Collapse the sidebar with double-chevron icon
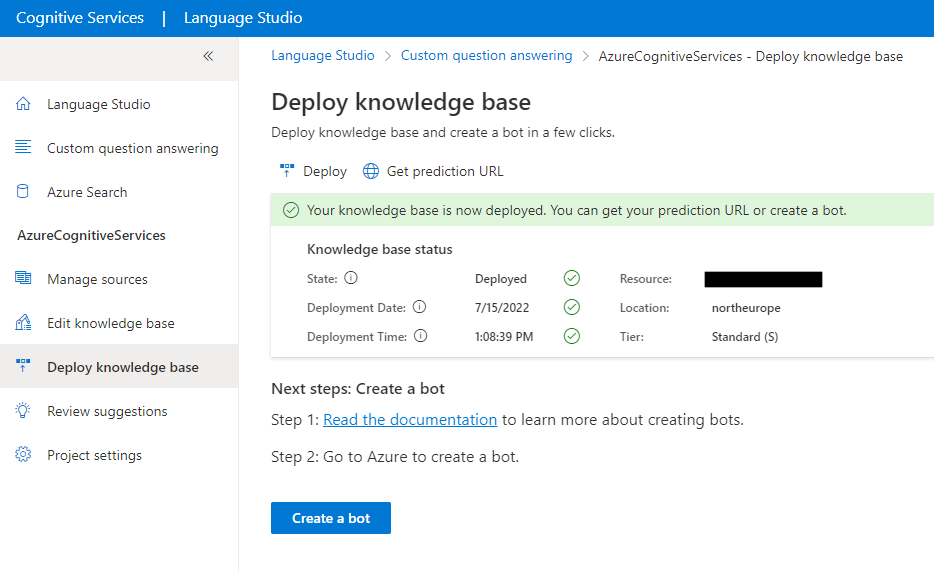Screen dimensions: 934x572 coord(208,56)
